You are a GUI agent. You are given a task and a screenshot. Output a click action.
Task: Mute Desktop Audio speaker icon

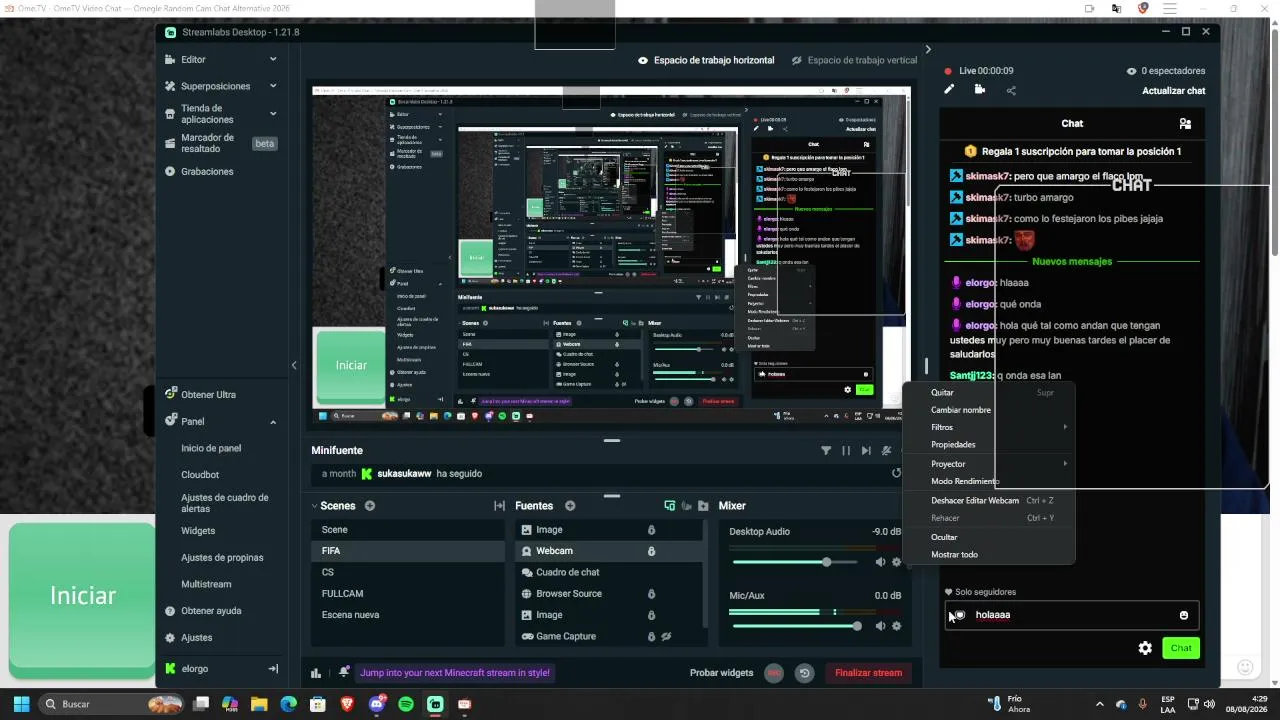point(880,562)
